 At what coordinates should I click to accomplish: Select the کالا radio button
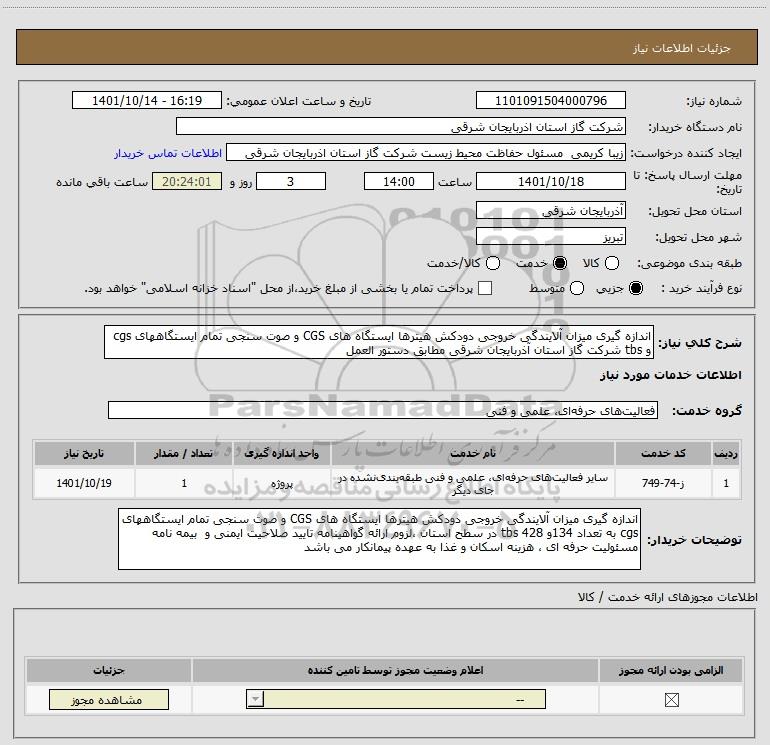(612, 263)
